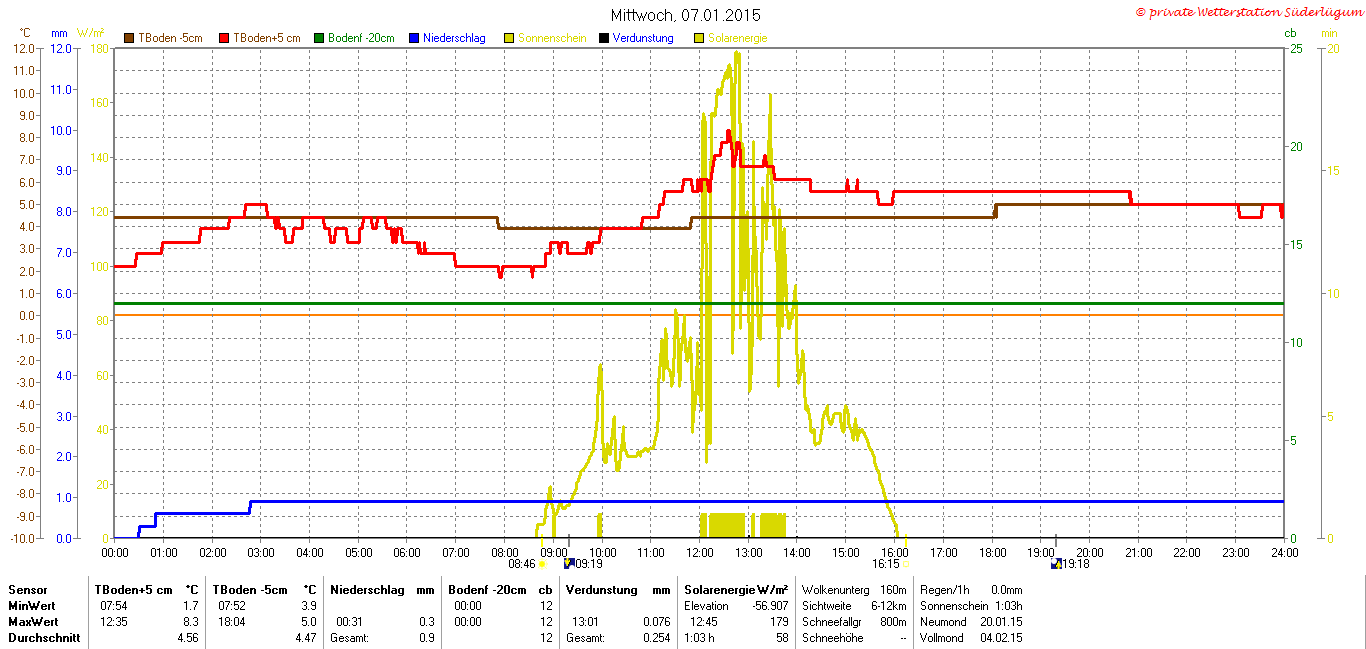Click the sunset icon beside 16:15

908,564
